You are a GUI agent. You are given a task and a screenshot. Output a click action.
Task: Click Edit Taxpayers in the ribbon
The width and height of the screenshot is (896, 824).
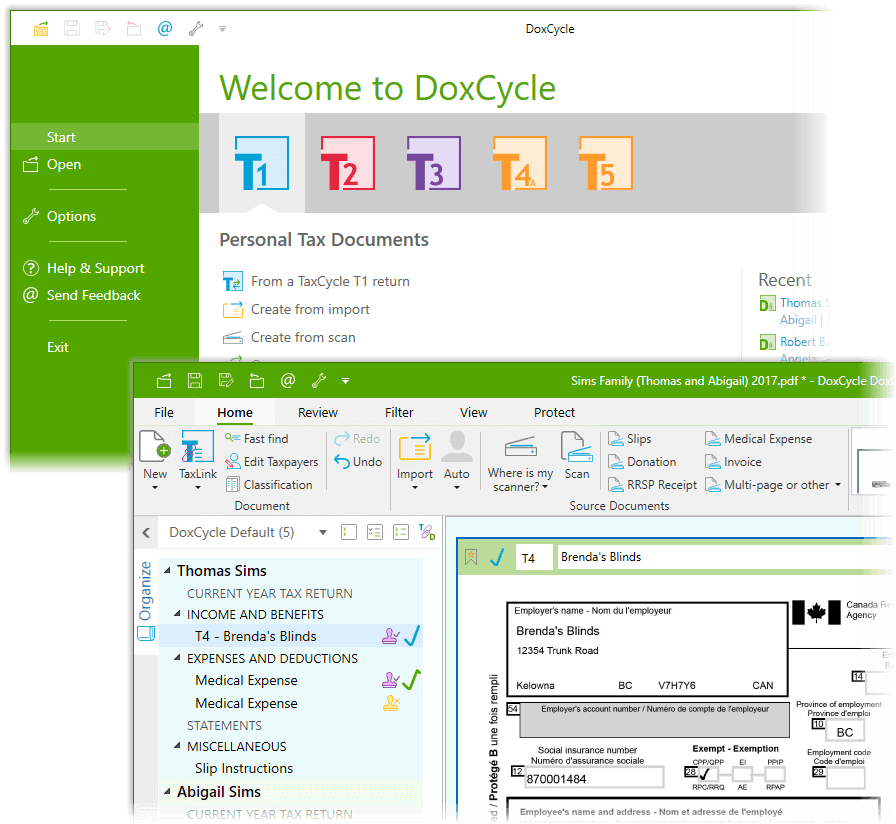coord(272,462)
